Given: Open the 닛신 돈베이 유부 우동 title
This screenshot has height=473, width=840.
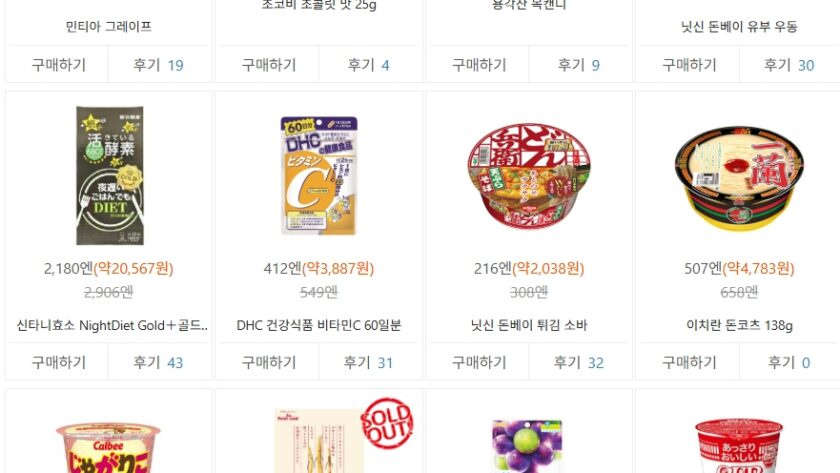Looking at the screenshot, I should point(739,26).
